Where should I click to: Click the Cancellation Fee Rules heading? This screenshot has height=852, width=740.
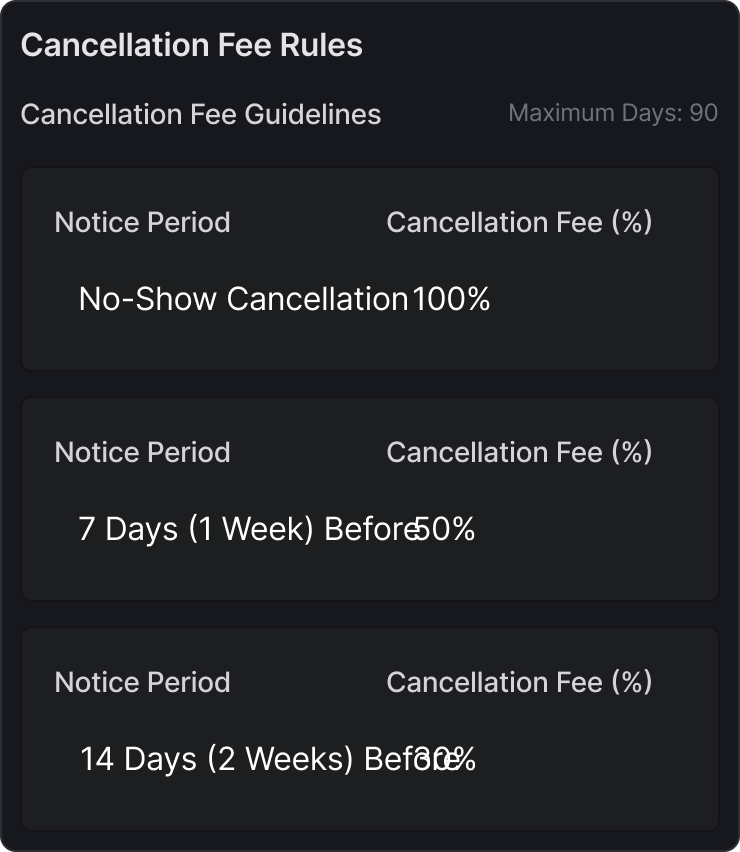coord(191,46)
